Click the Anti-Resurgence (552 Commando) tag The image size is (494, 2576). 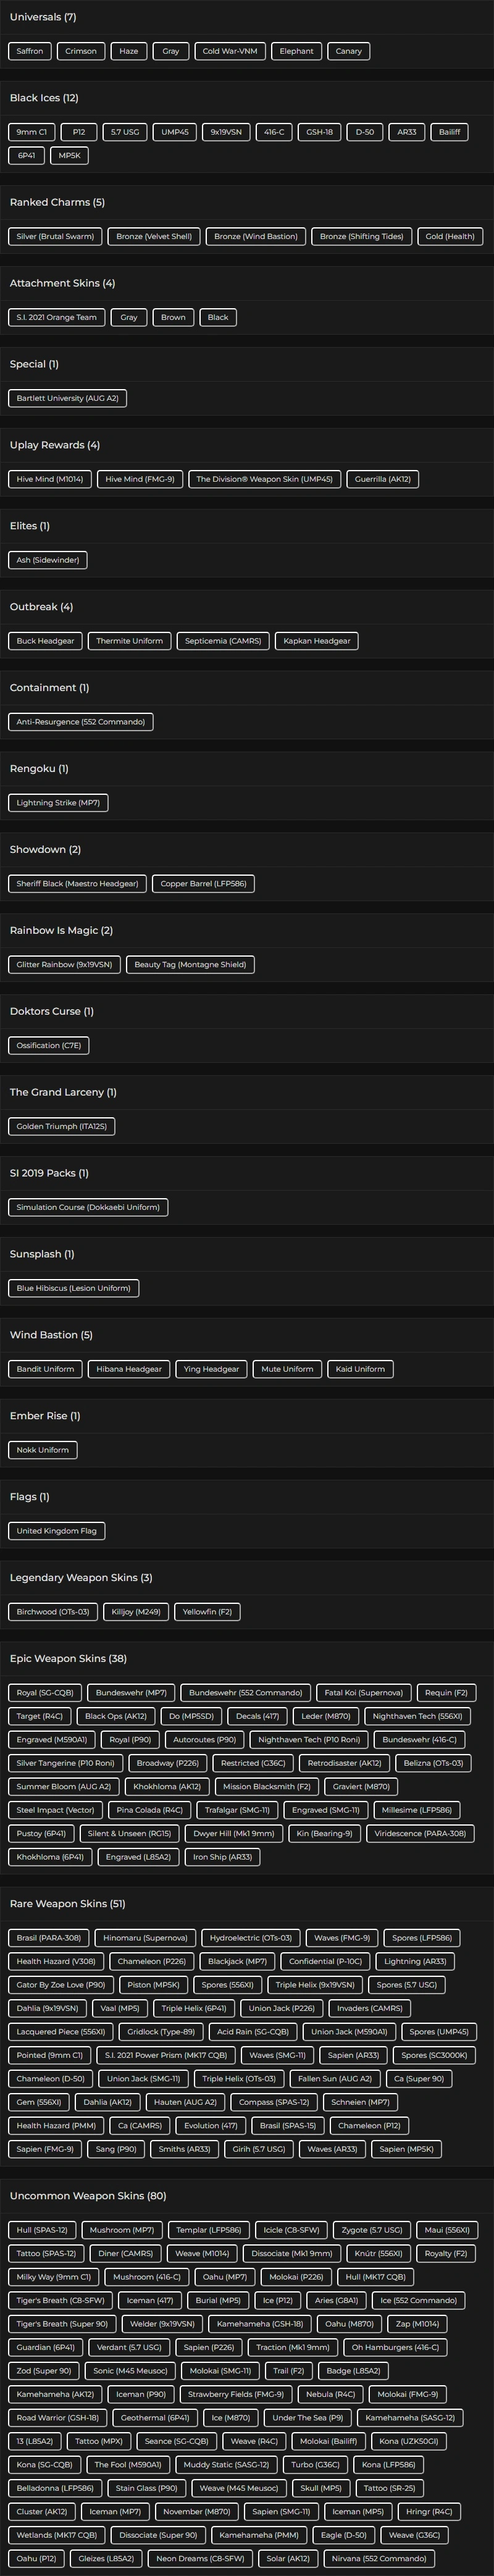coord(80,722)
